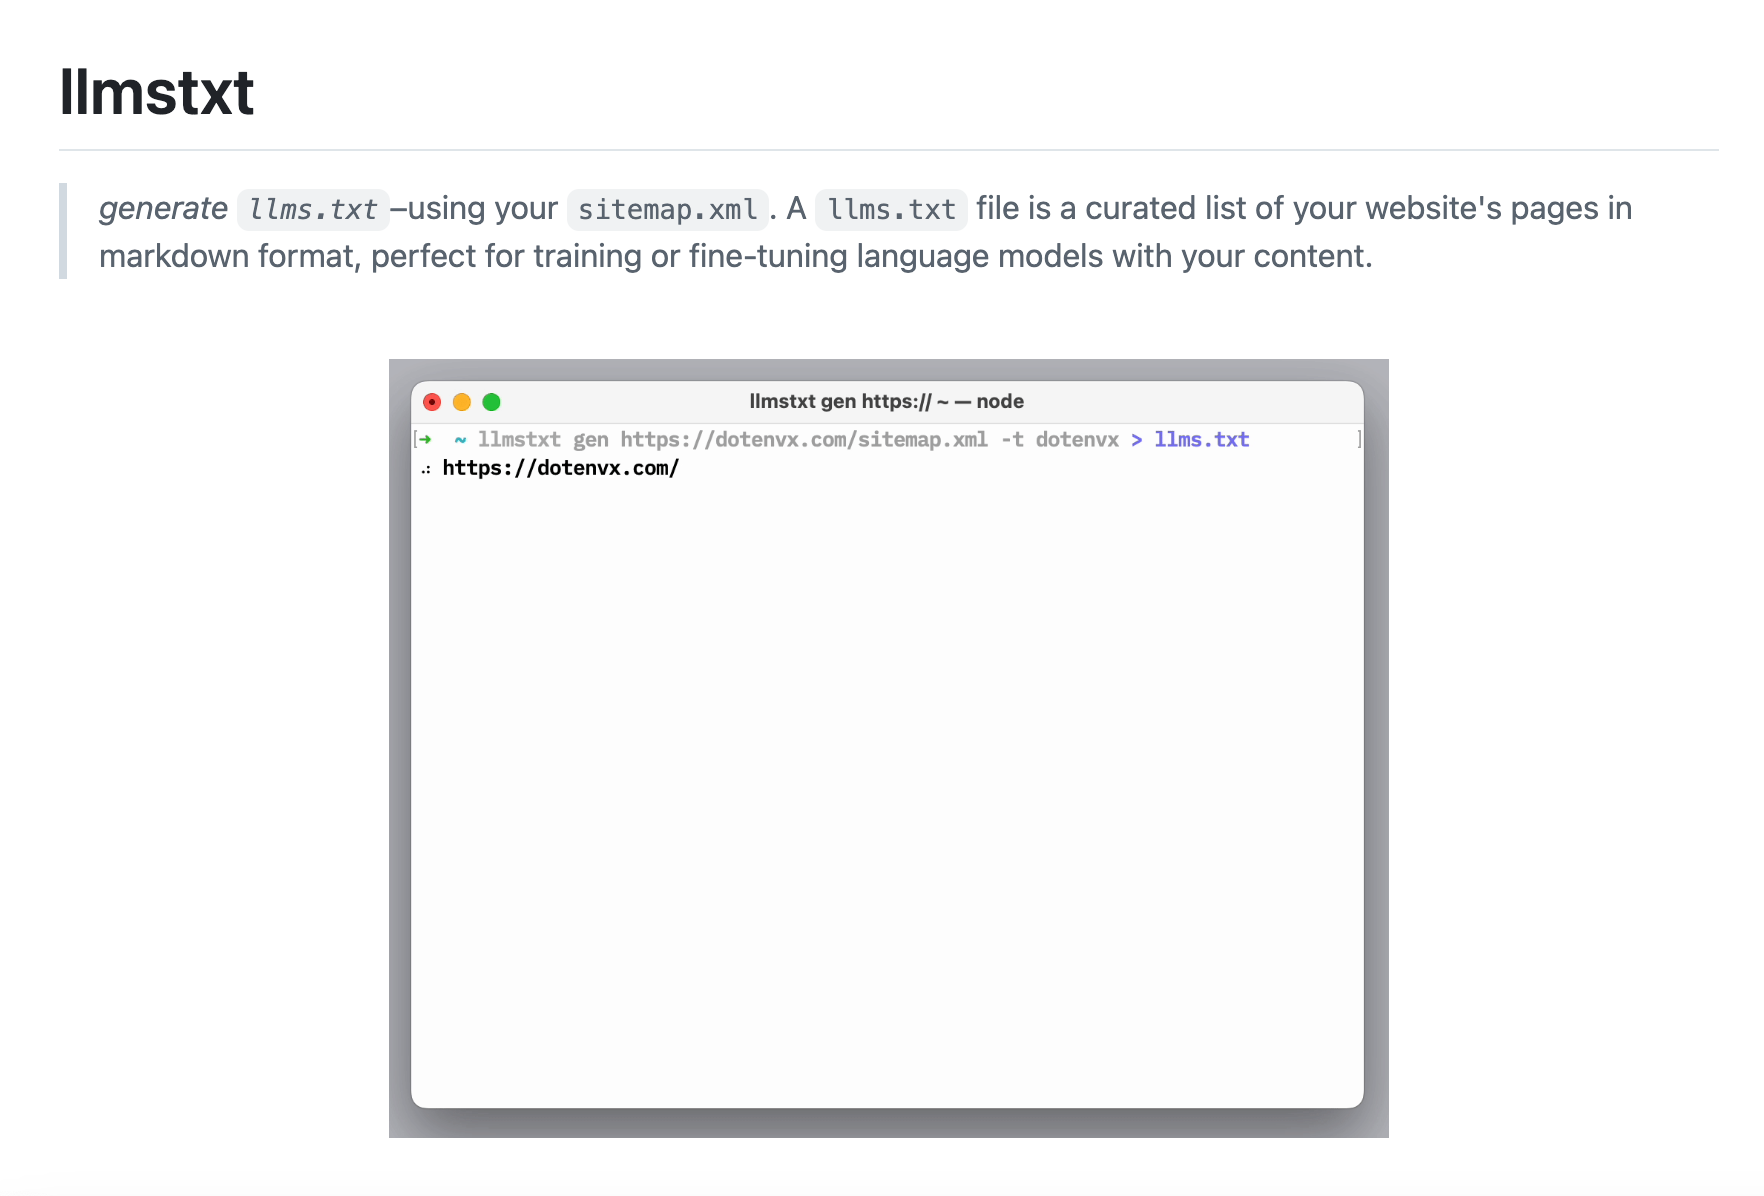
Task: Click the italic word 'generate'
Action: pos(163,208)
